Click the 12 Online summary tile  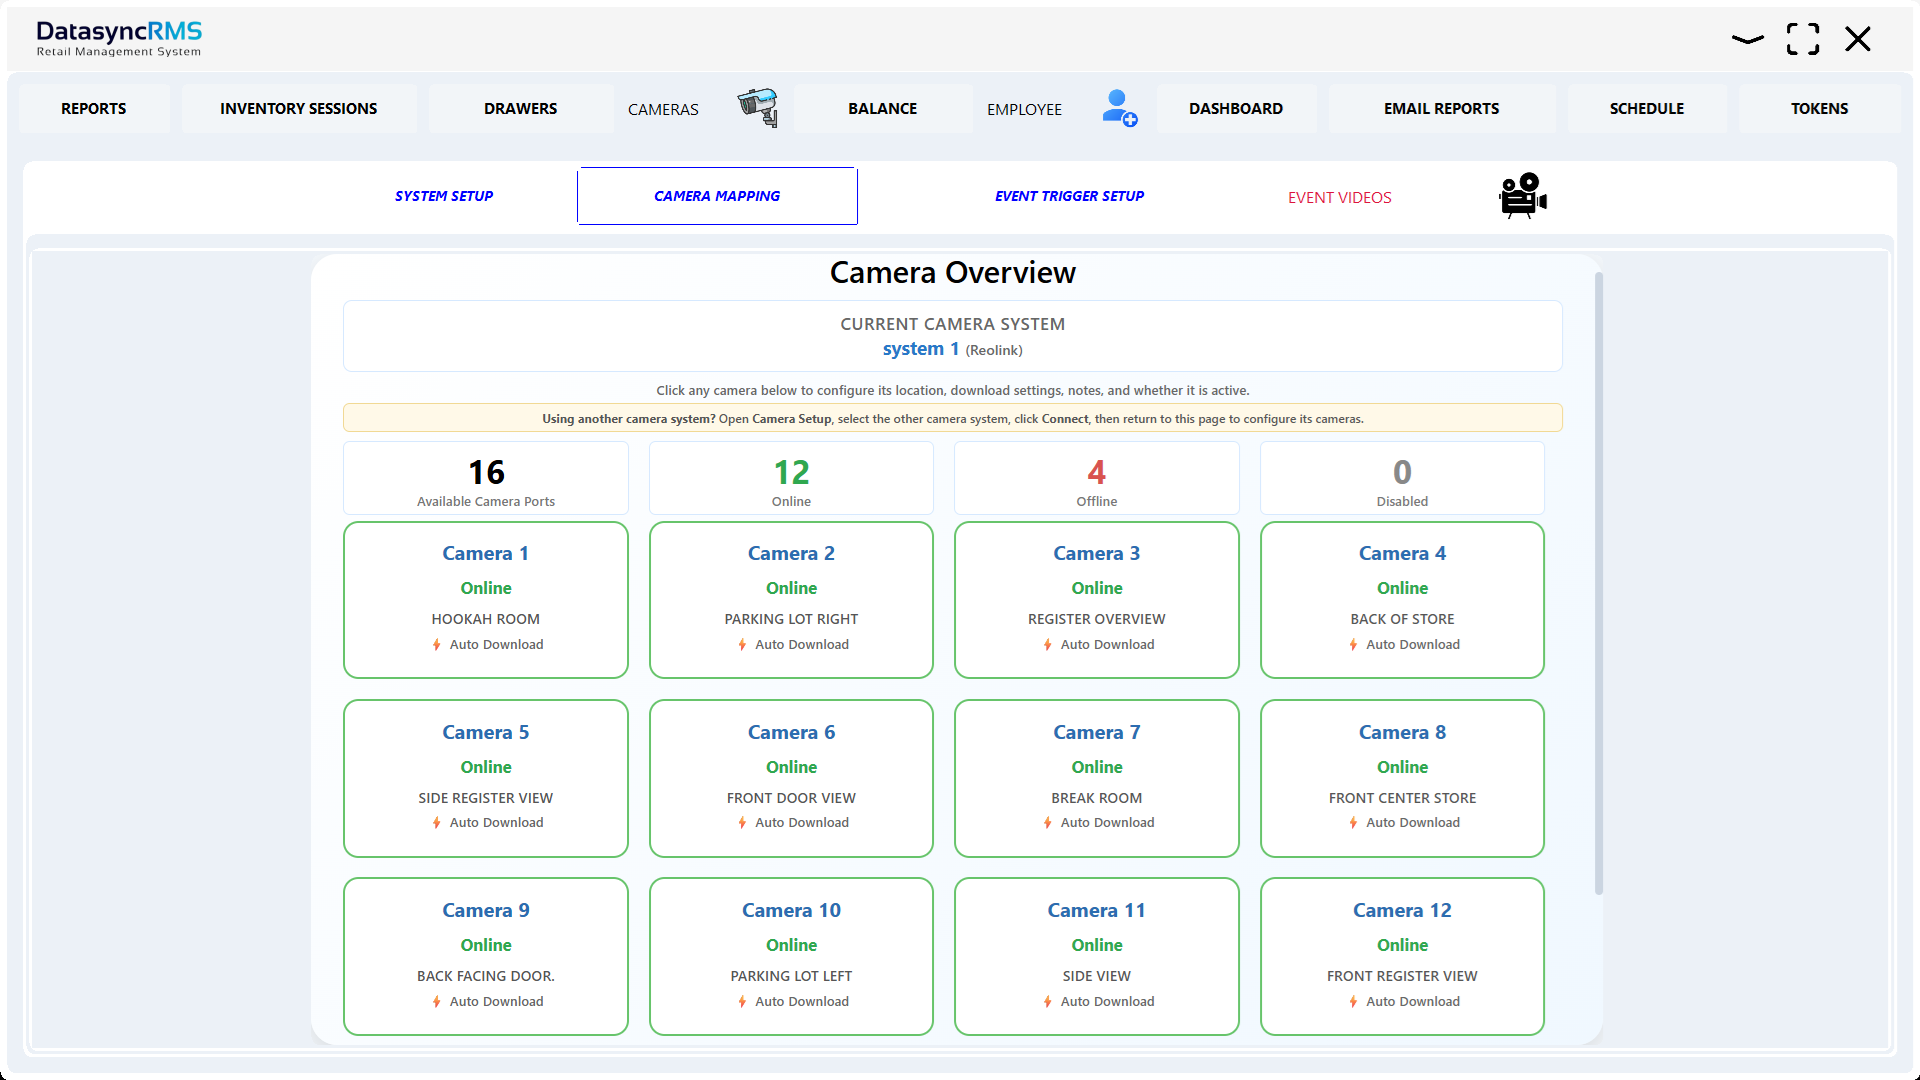tap(791, 478)
